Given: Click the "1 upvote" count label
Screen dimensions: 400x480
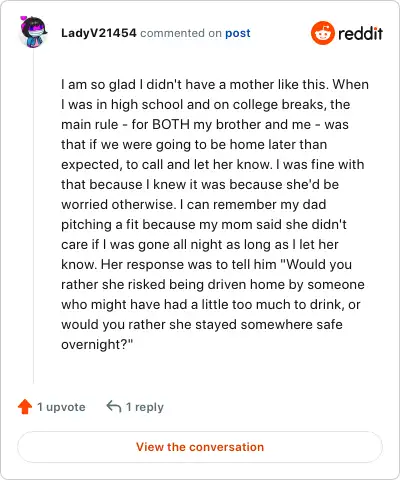Looking at the screenshot, I should coord(61,407).
